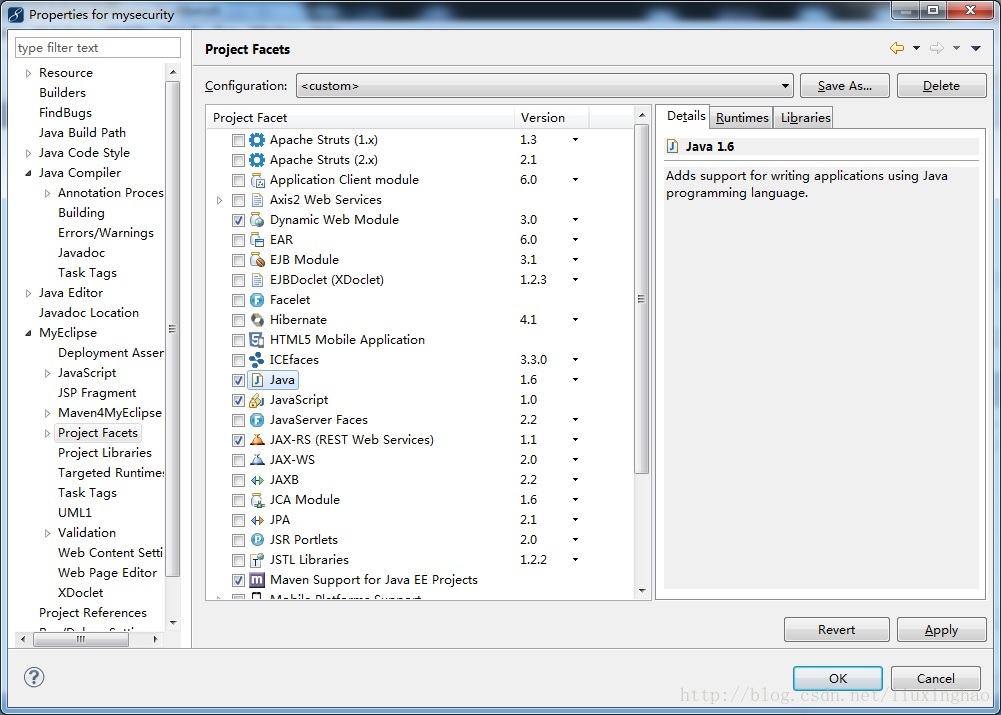This screenshot has height=715, width=1001.
Task: Click the Application Client module icon
Action: pos(257,180)
